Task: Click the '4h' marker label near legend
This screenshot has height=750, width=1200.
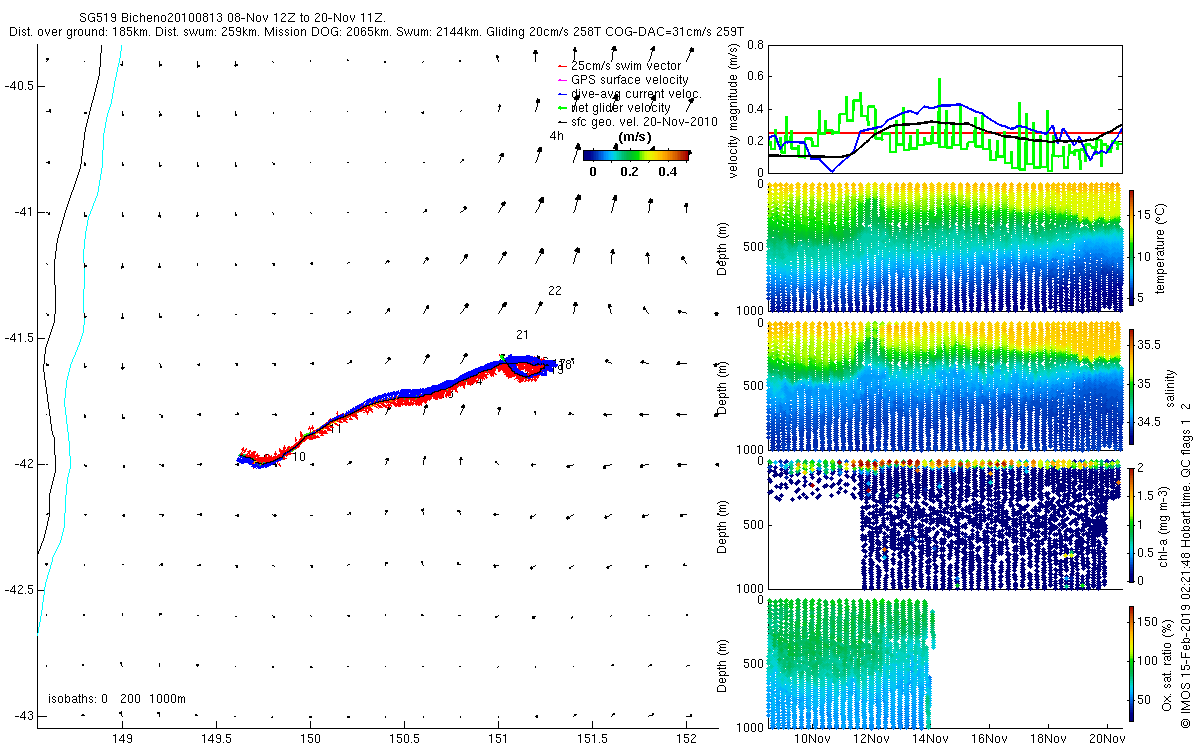Action: pos(557,135)
